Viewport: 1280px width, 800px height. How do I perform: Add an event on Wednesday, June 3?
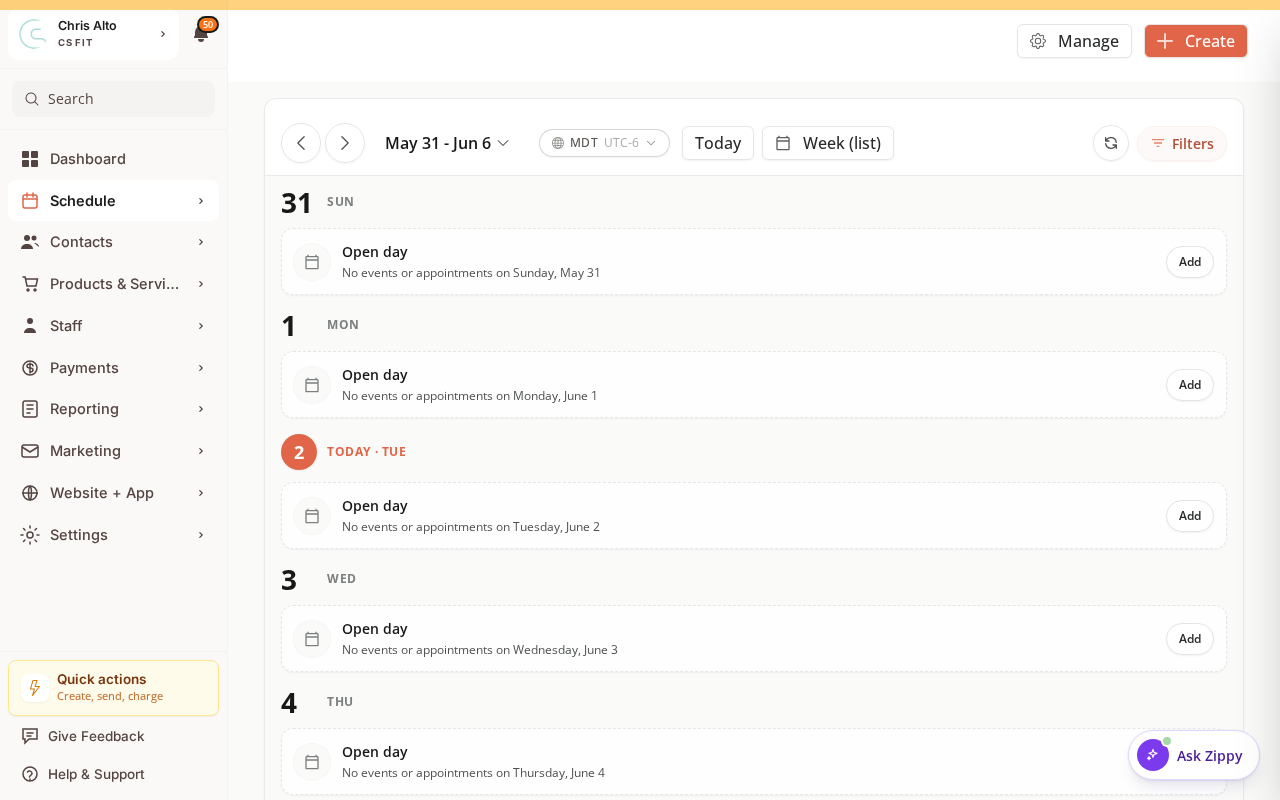(1190, 639)
